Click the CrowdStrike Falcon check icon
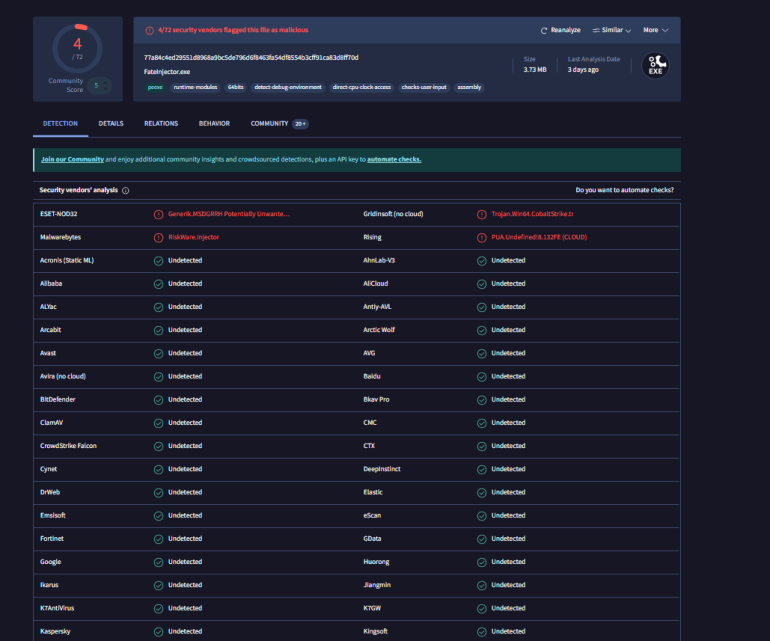Image resolution: width=770 pixels, height=641 pixels. 159,446
